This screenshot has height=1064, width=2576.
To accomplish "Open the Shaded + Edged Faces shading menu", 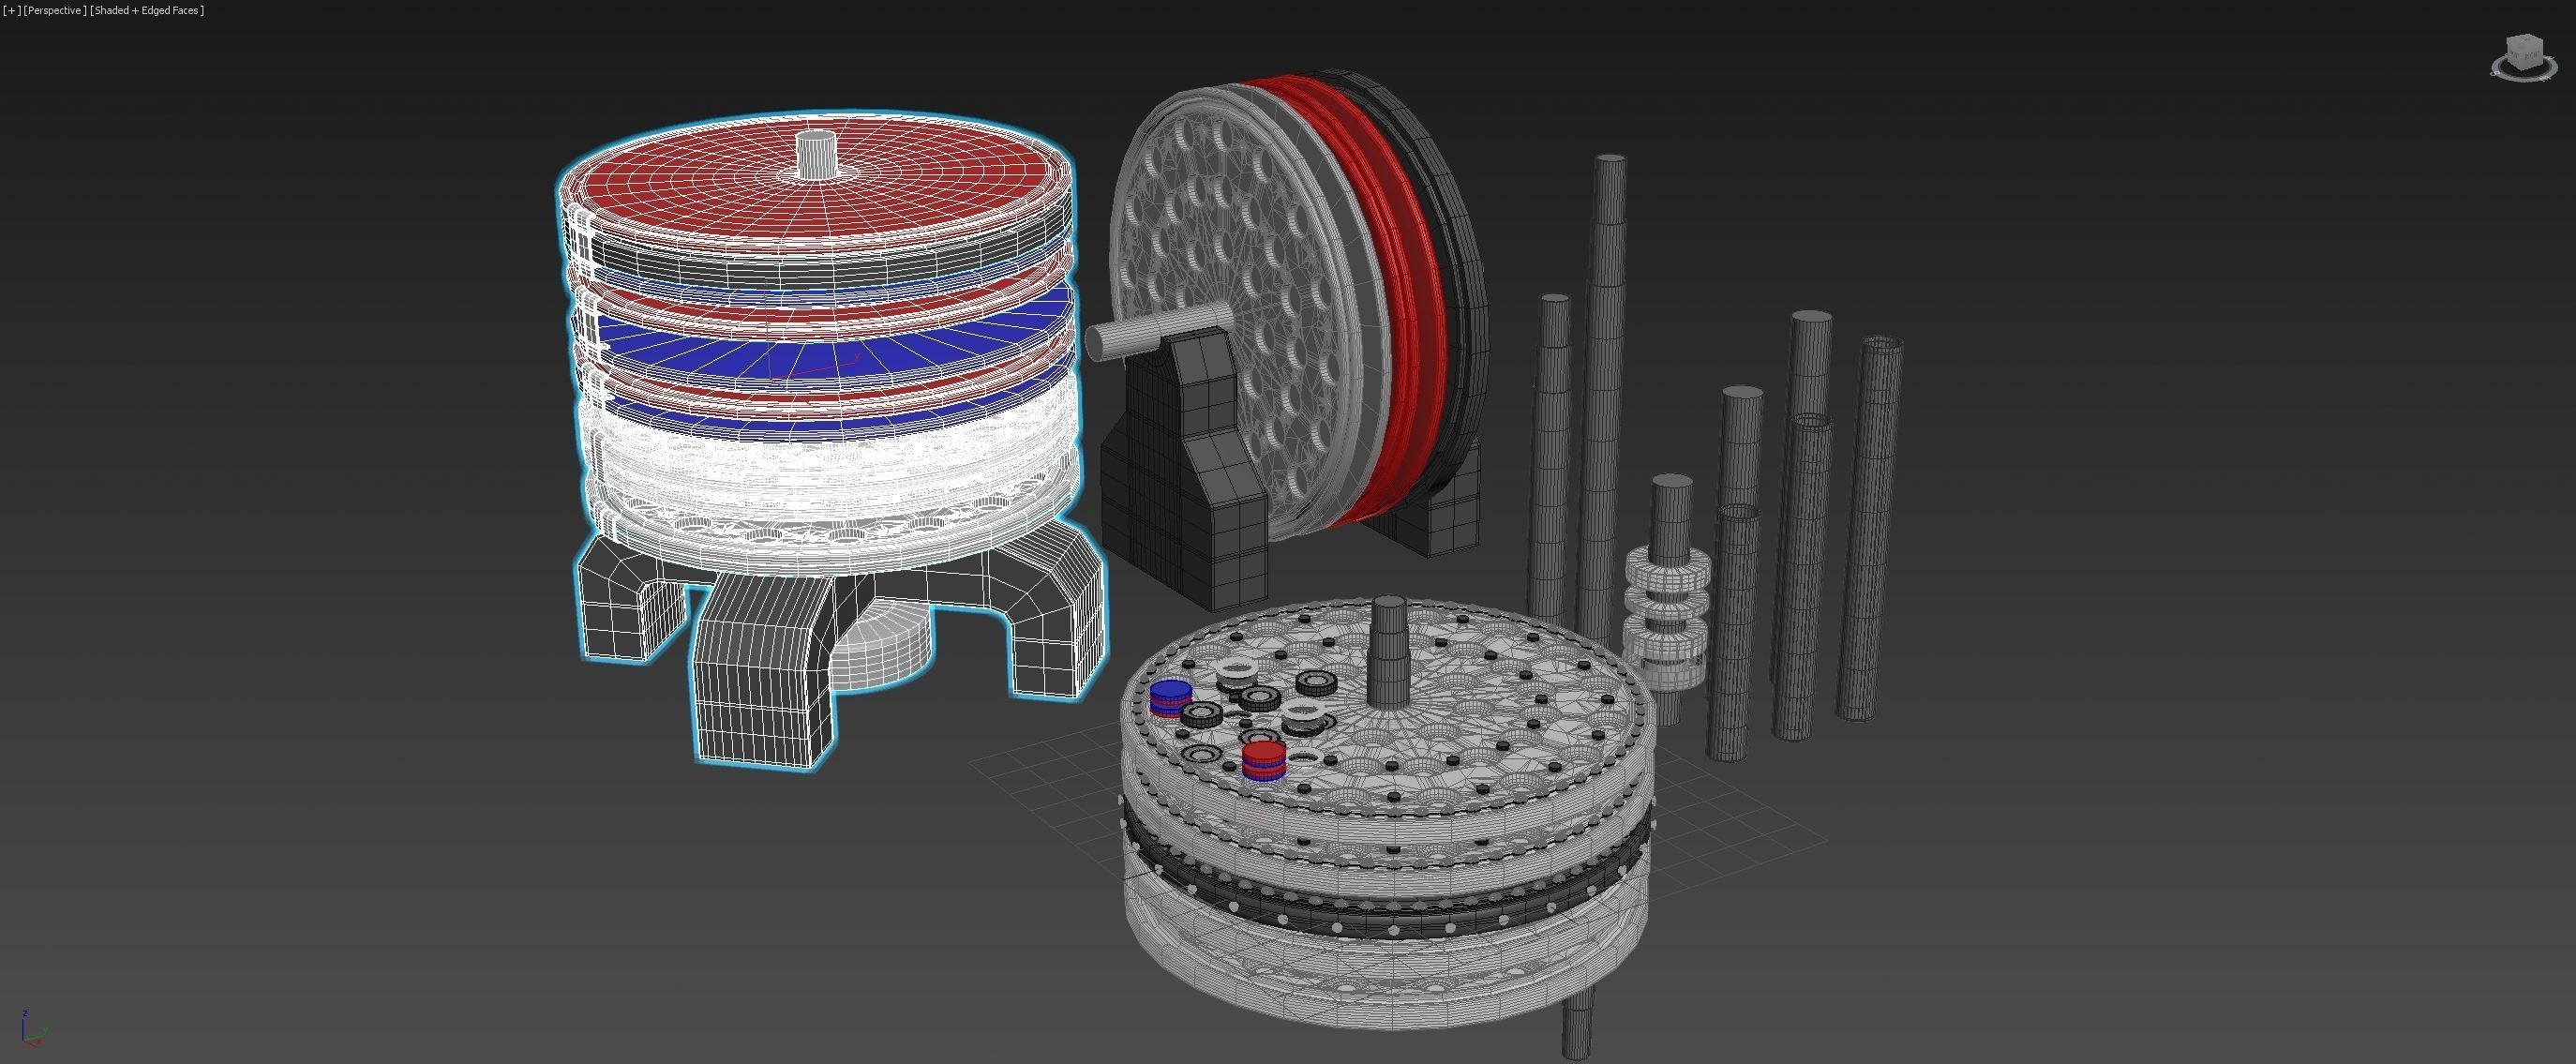I will (147, 10).
